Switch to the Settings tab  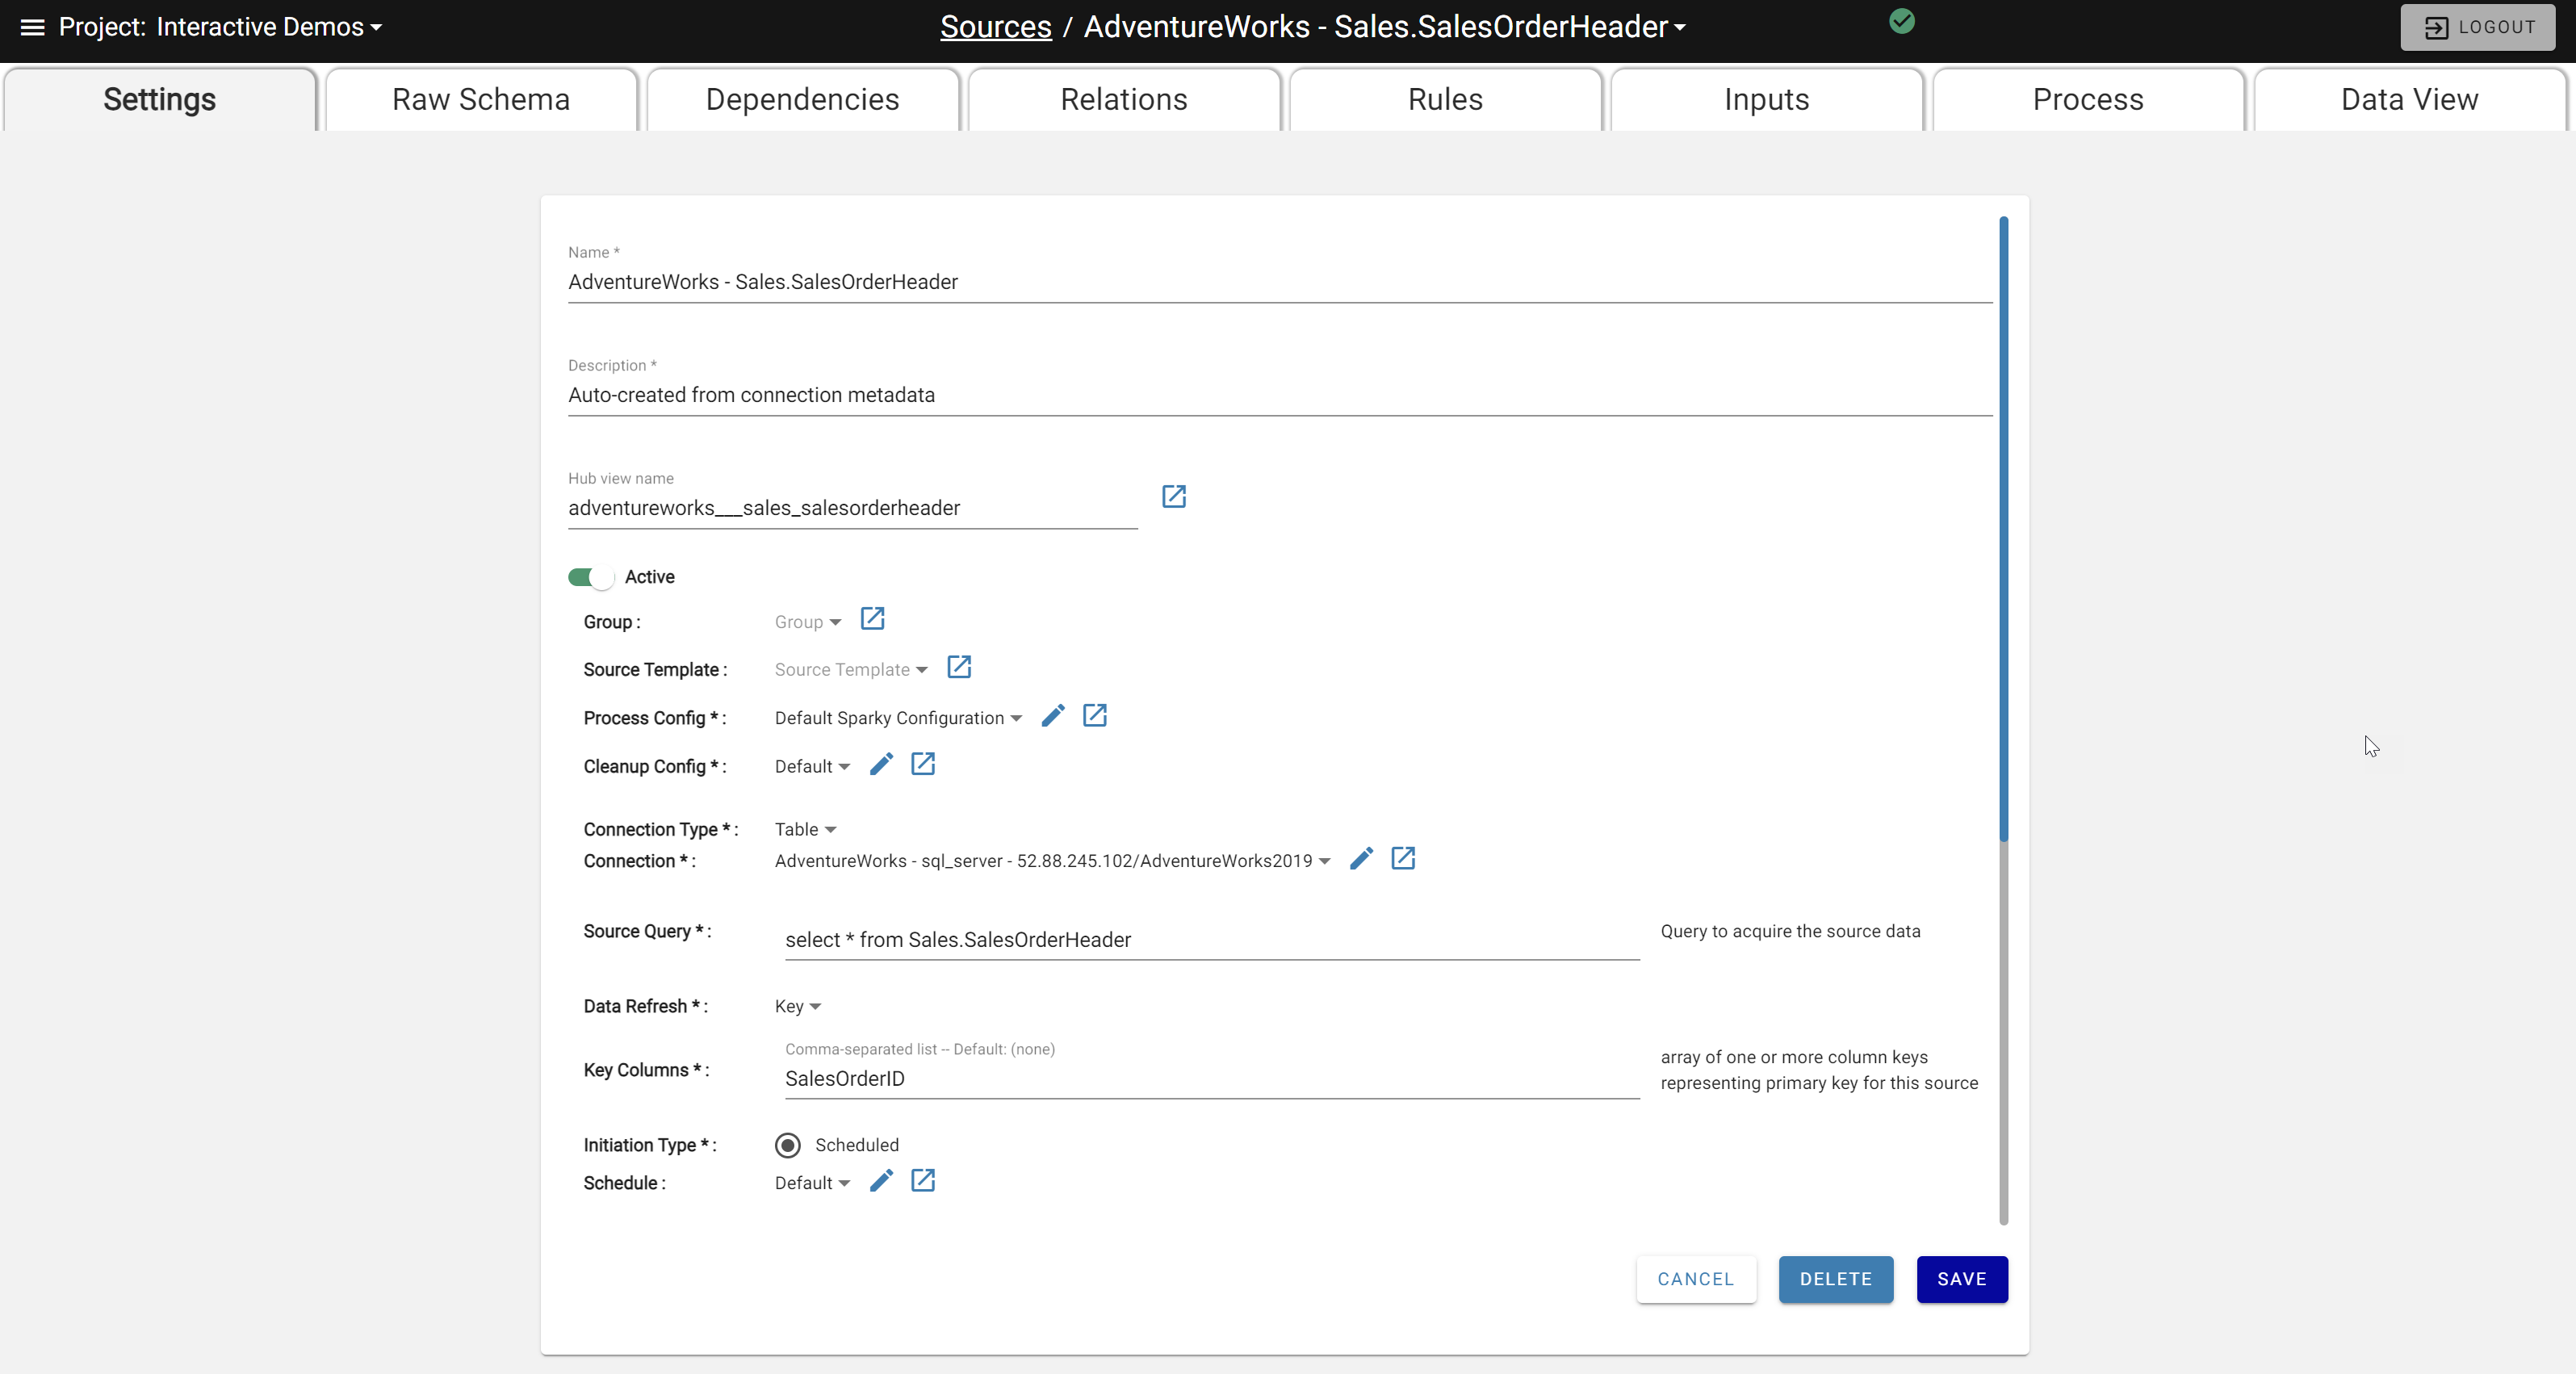(x=160, y=99)
